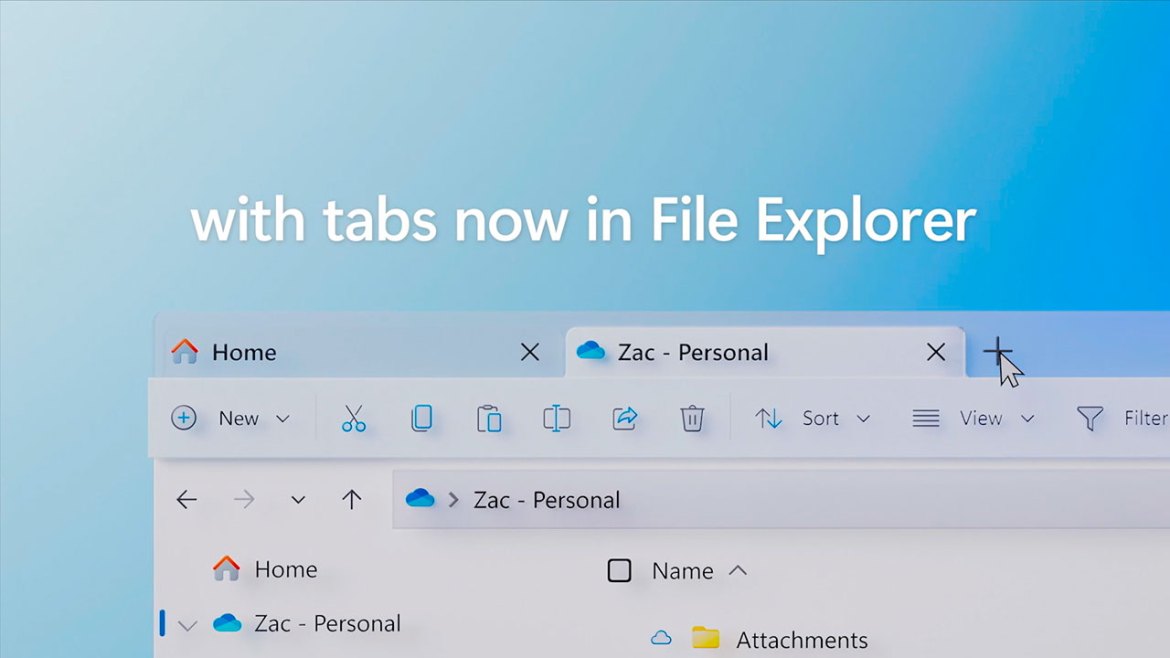Click the Name column header

pos(682,571)
